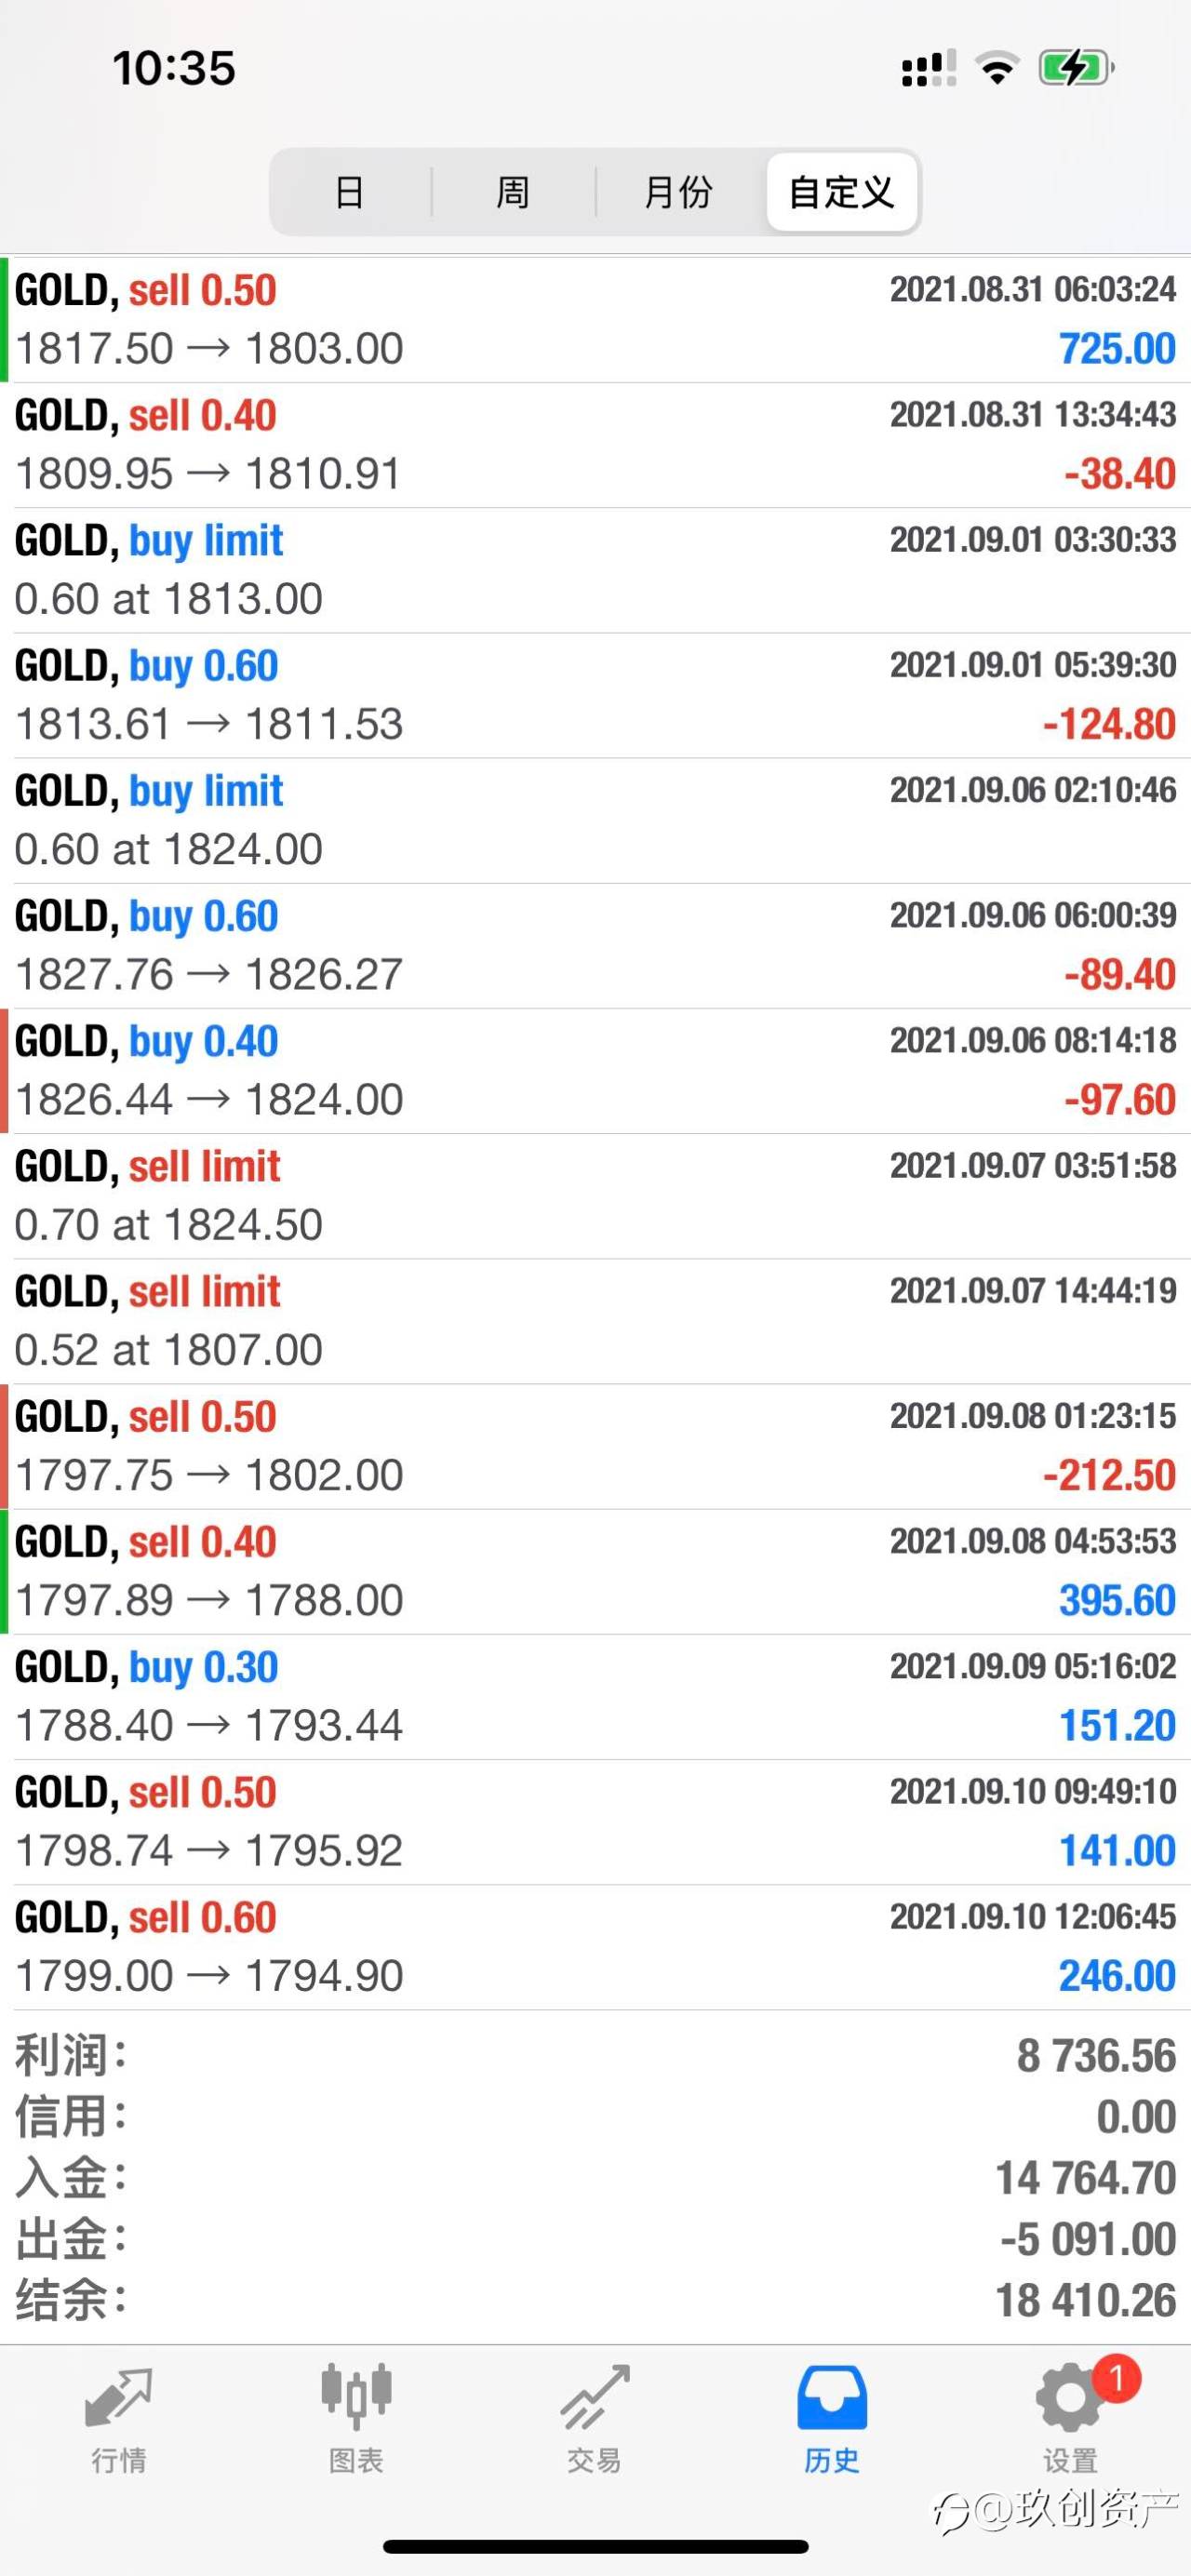The width and height of the screenshot is (1191, 2576).
Task: Select the 历史 history tray icon
Action: 832,2398
